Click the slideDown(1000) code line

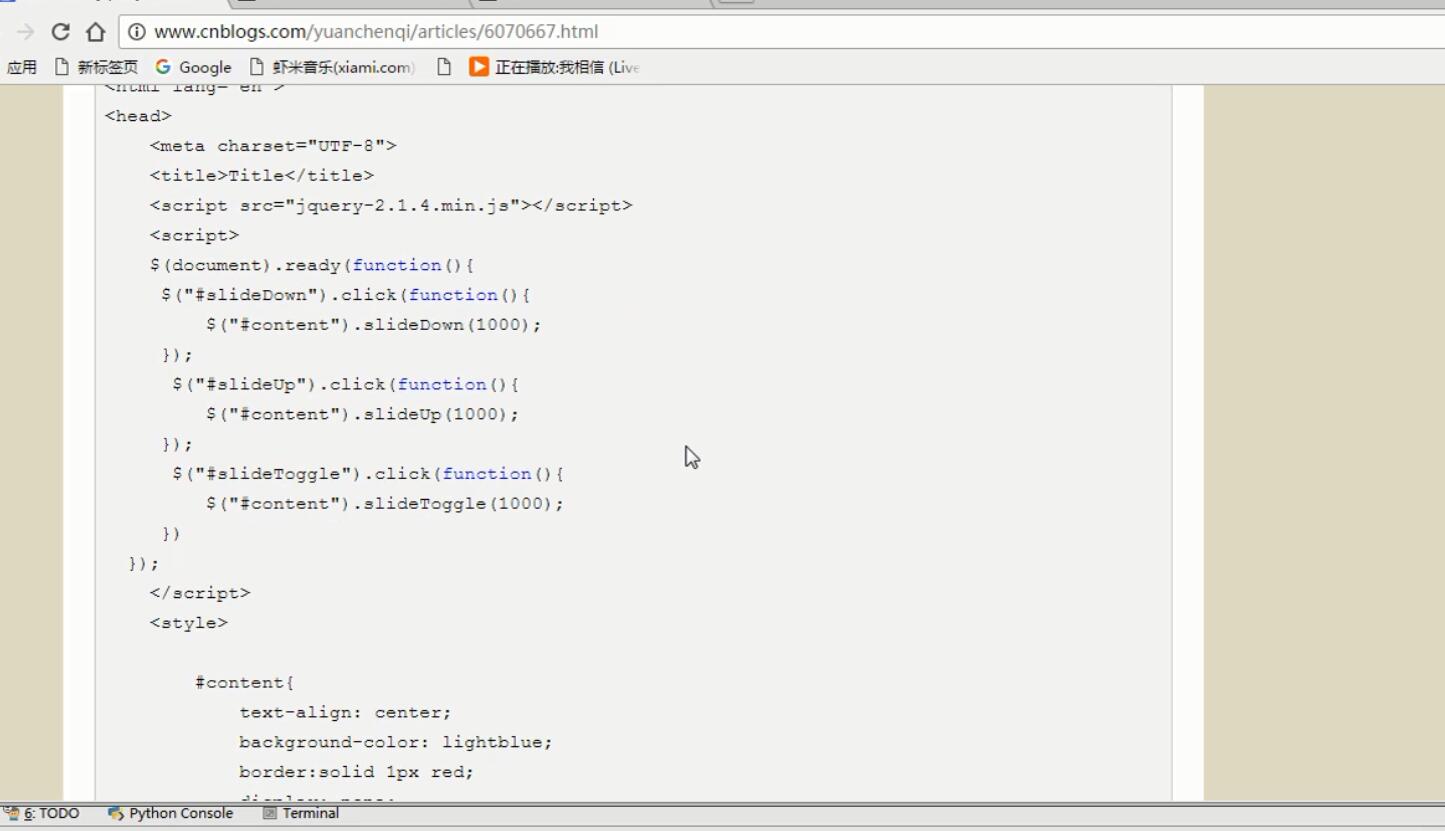pyautogui.click(x=374, y=325)
